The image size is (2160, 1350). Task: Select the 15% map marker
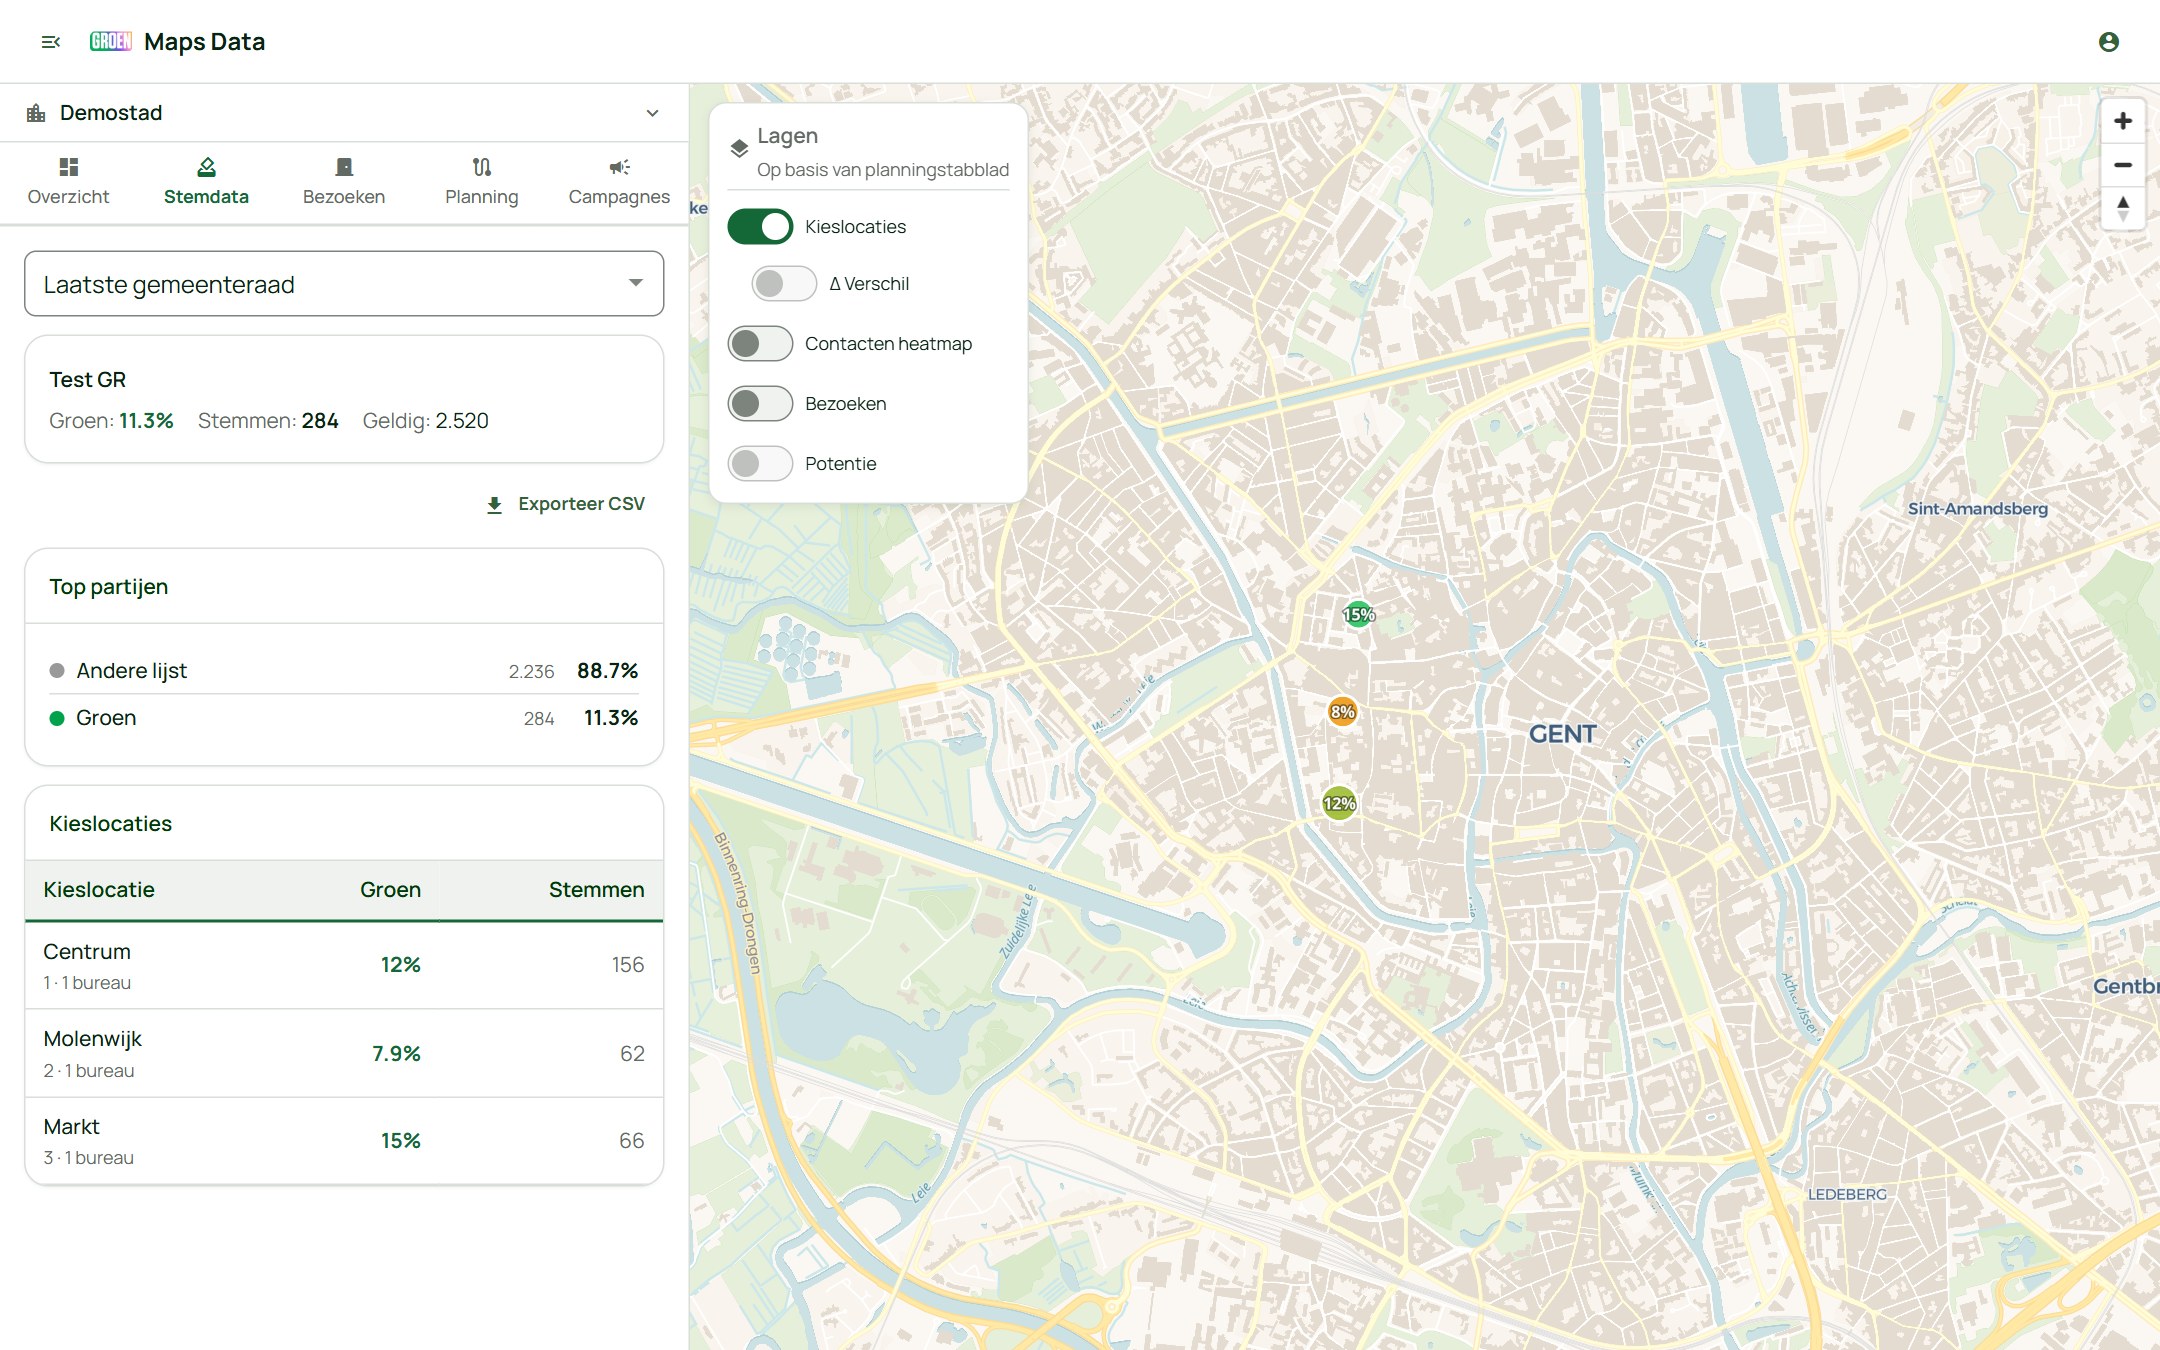click(x=1358, y=614)
